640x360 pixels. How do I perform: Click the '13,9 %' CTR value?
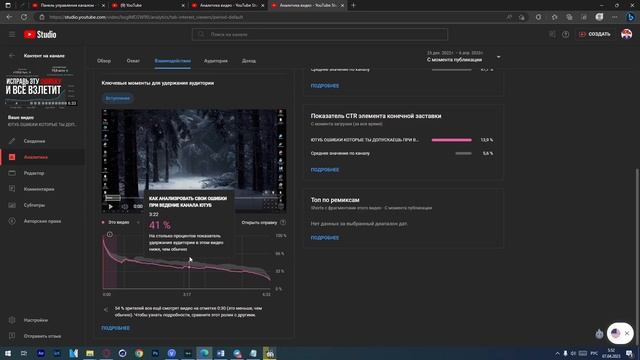487,140
